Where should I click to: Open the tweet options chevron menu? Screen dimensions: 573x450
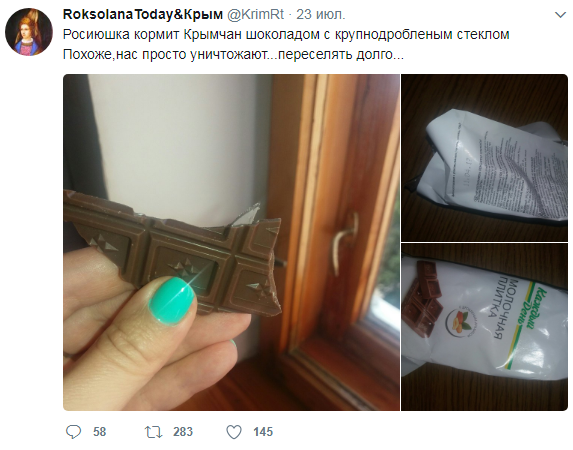tap(560, 15)
